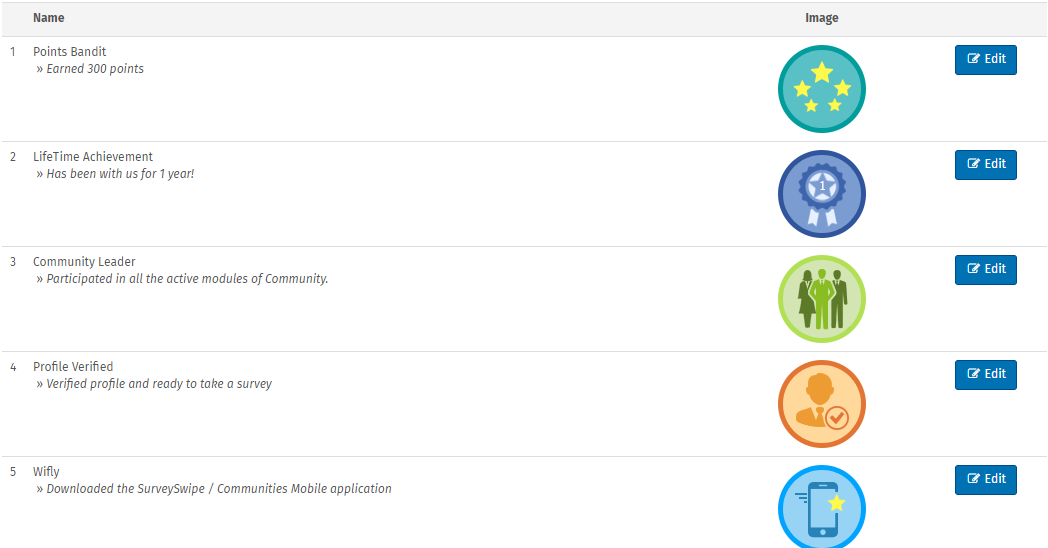Click the Profile Verified checkmark badge icon

coord(821,404)
